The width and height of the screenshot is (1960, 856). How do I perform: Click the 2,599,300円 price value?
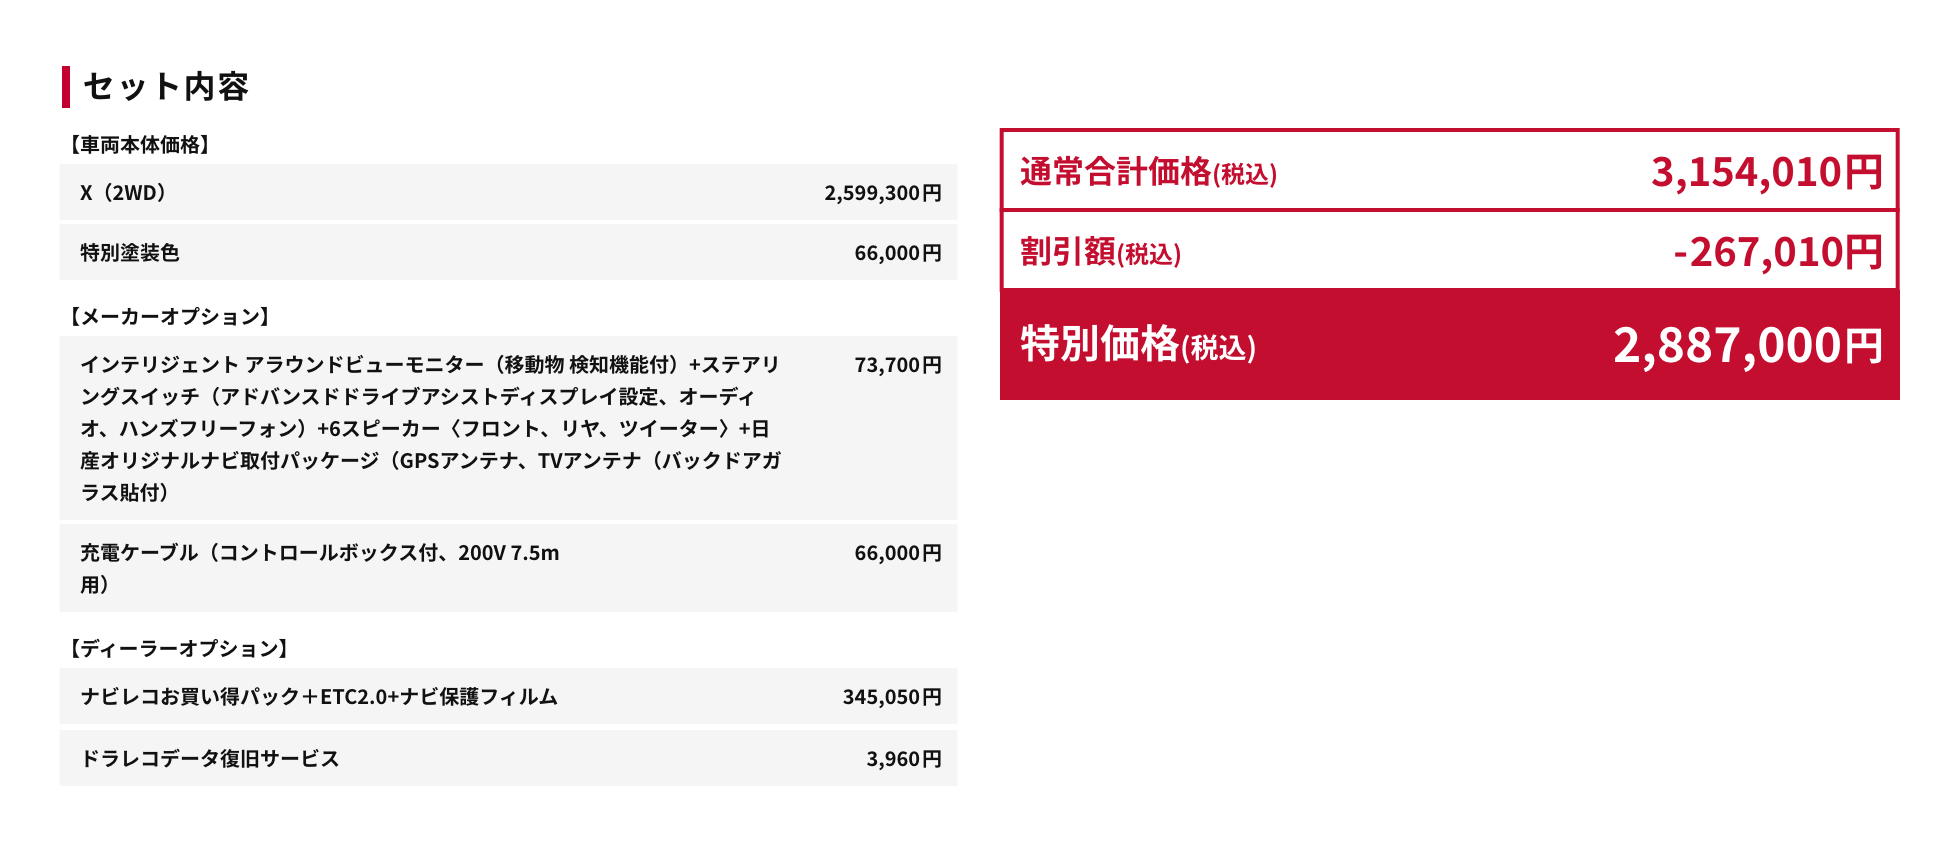(x=883, y=193)
